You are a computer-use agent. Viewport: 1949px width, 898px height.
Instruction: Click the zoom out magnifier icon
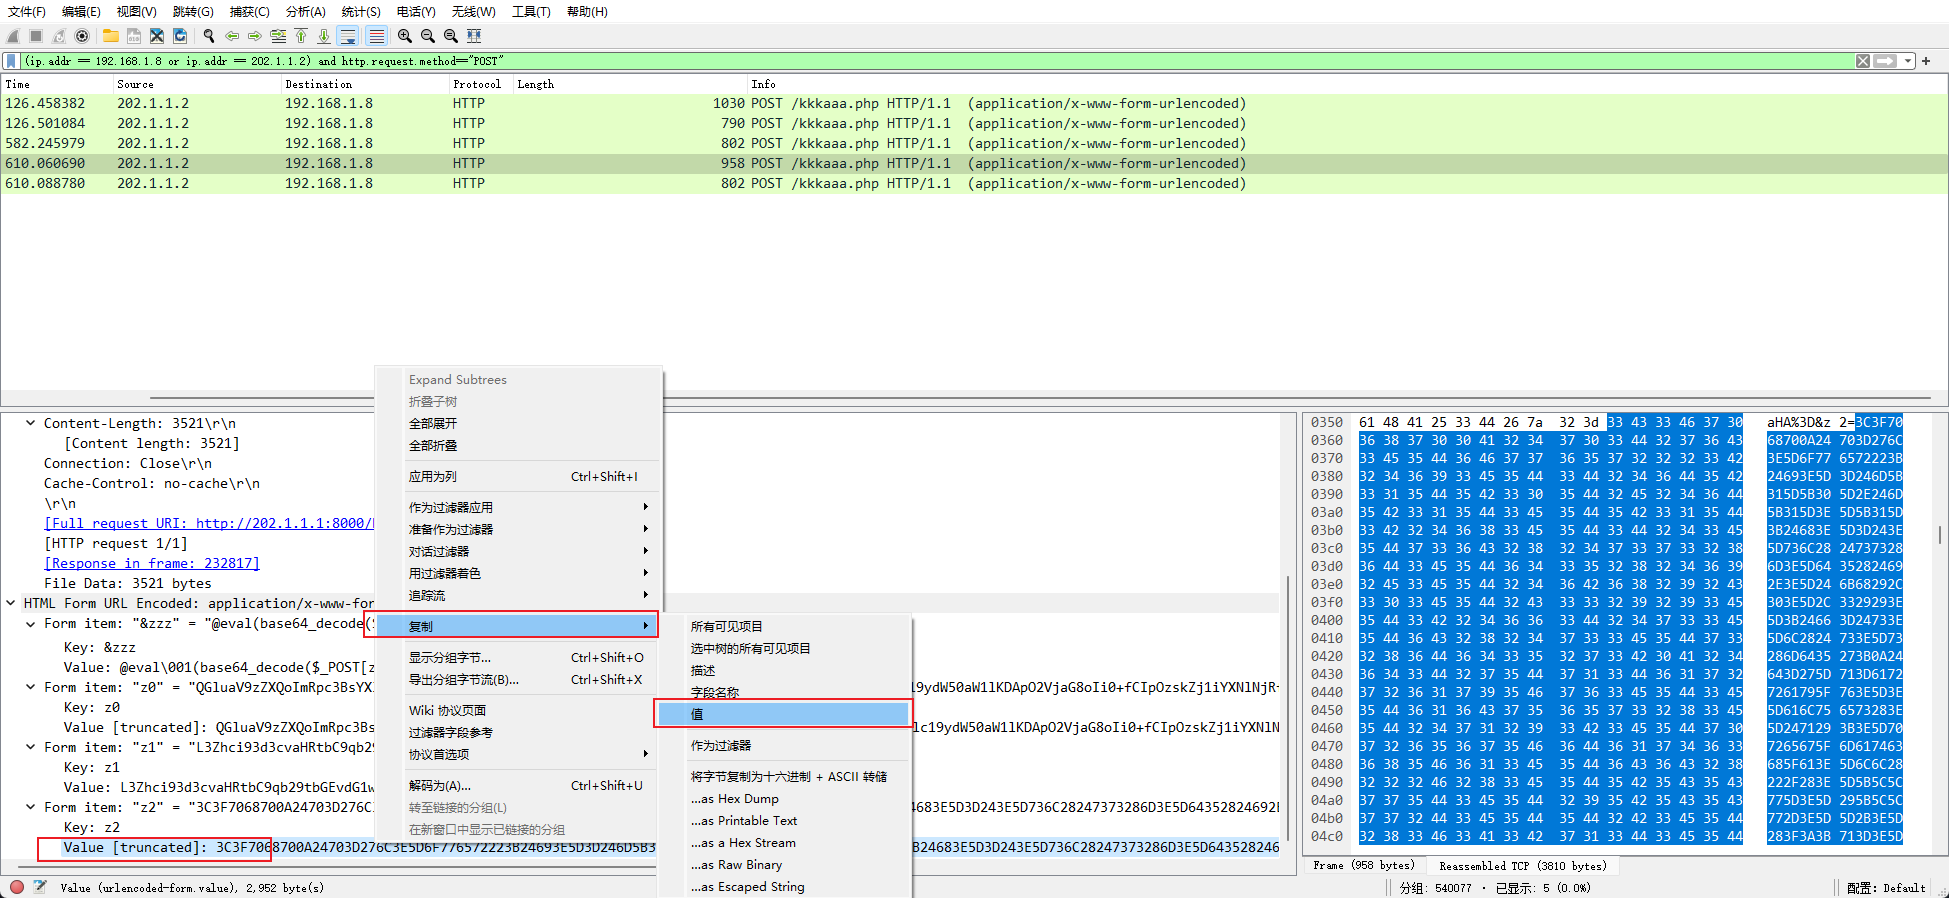[x=428, y=36]
